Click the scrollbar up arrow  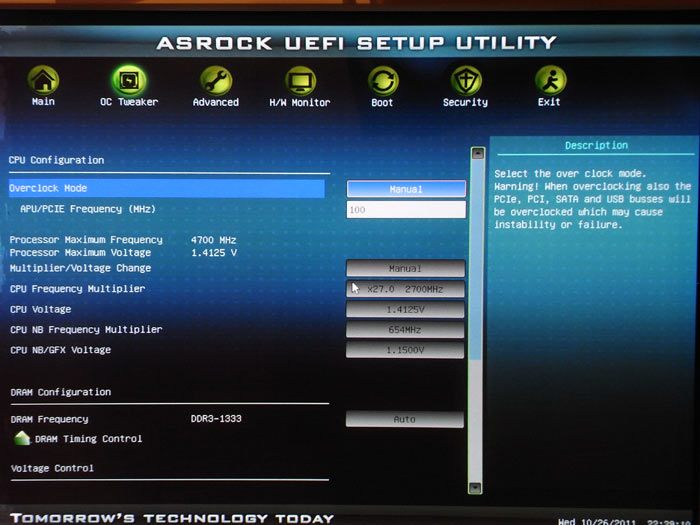[x=478, y=153]
